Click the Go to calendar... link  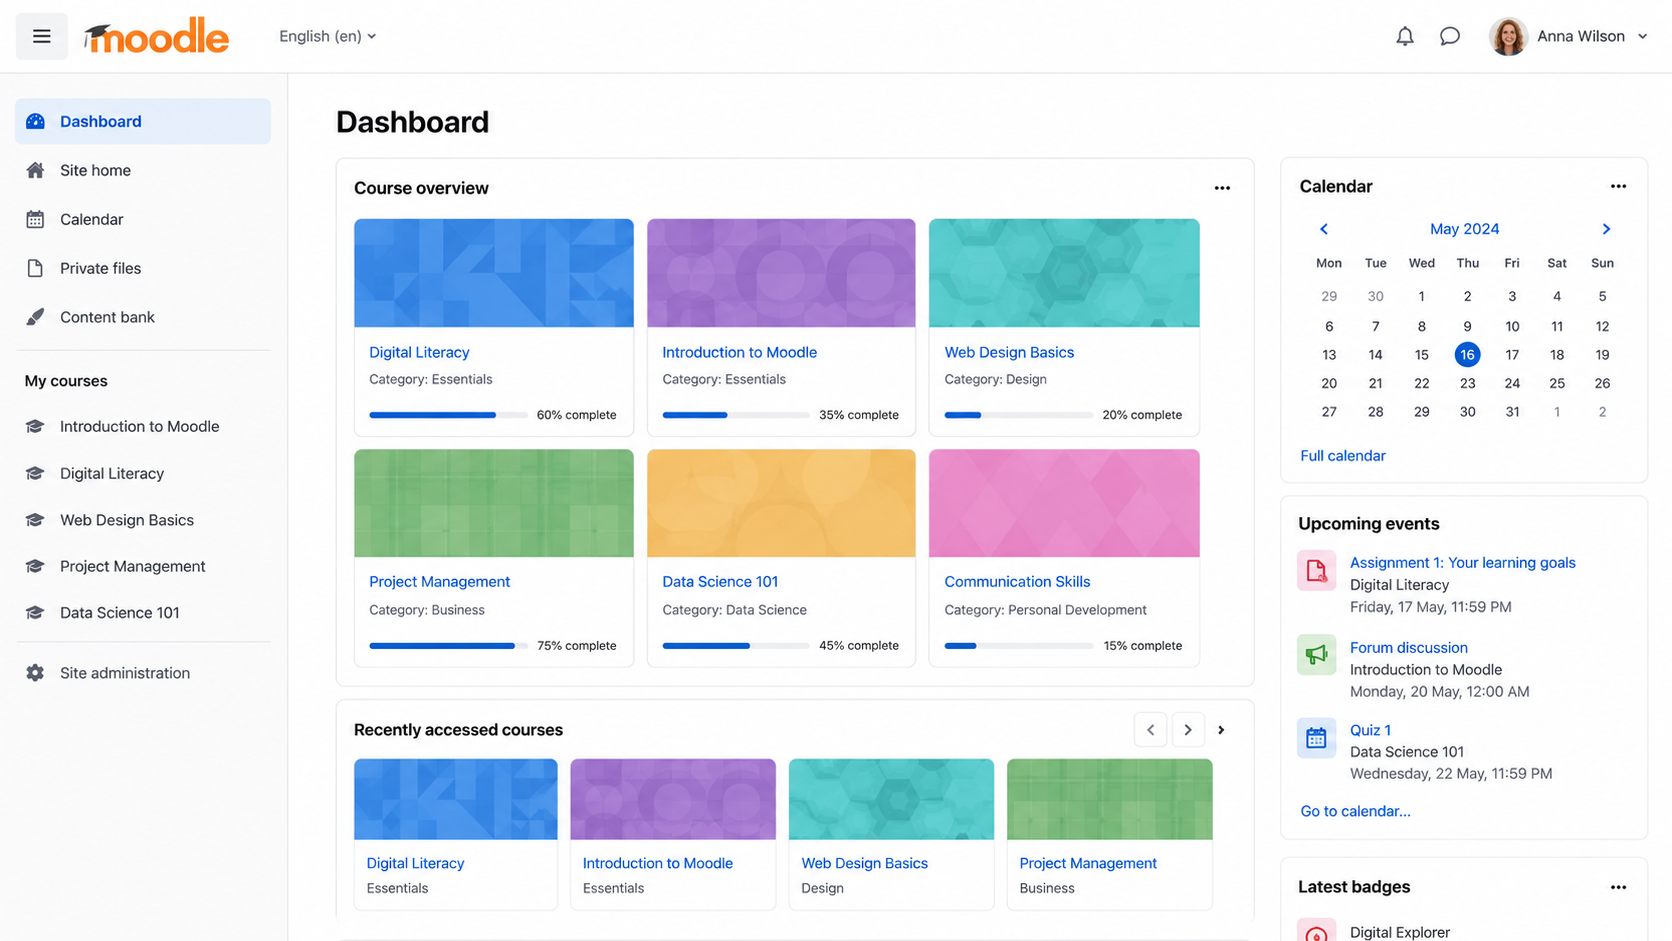pos(1355,811)
